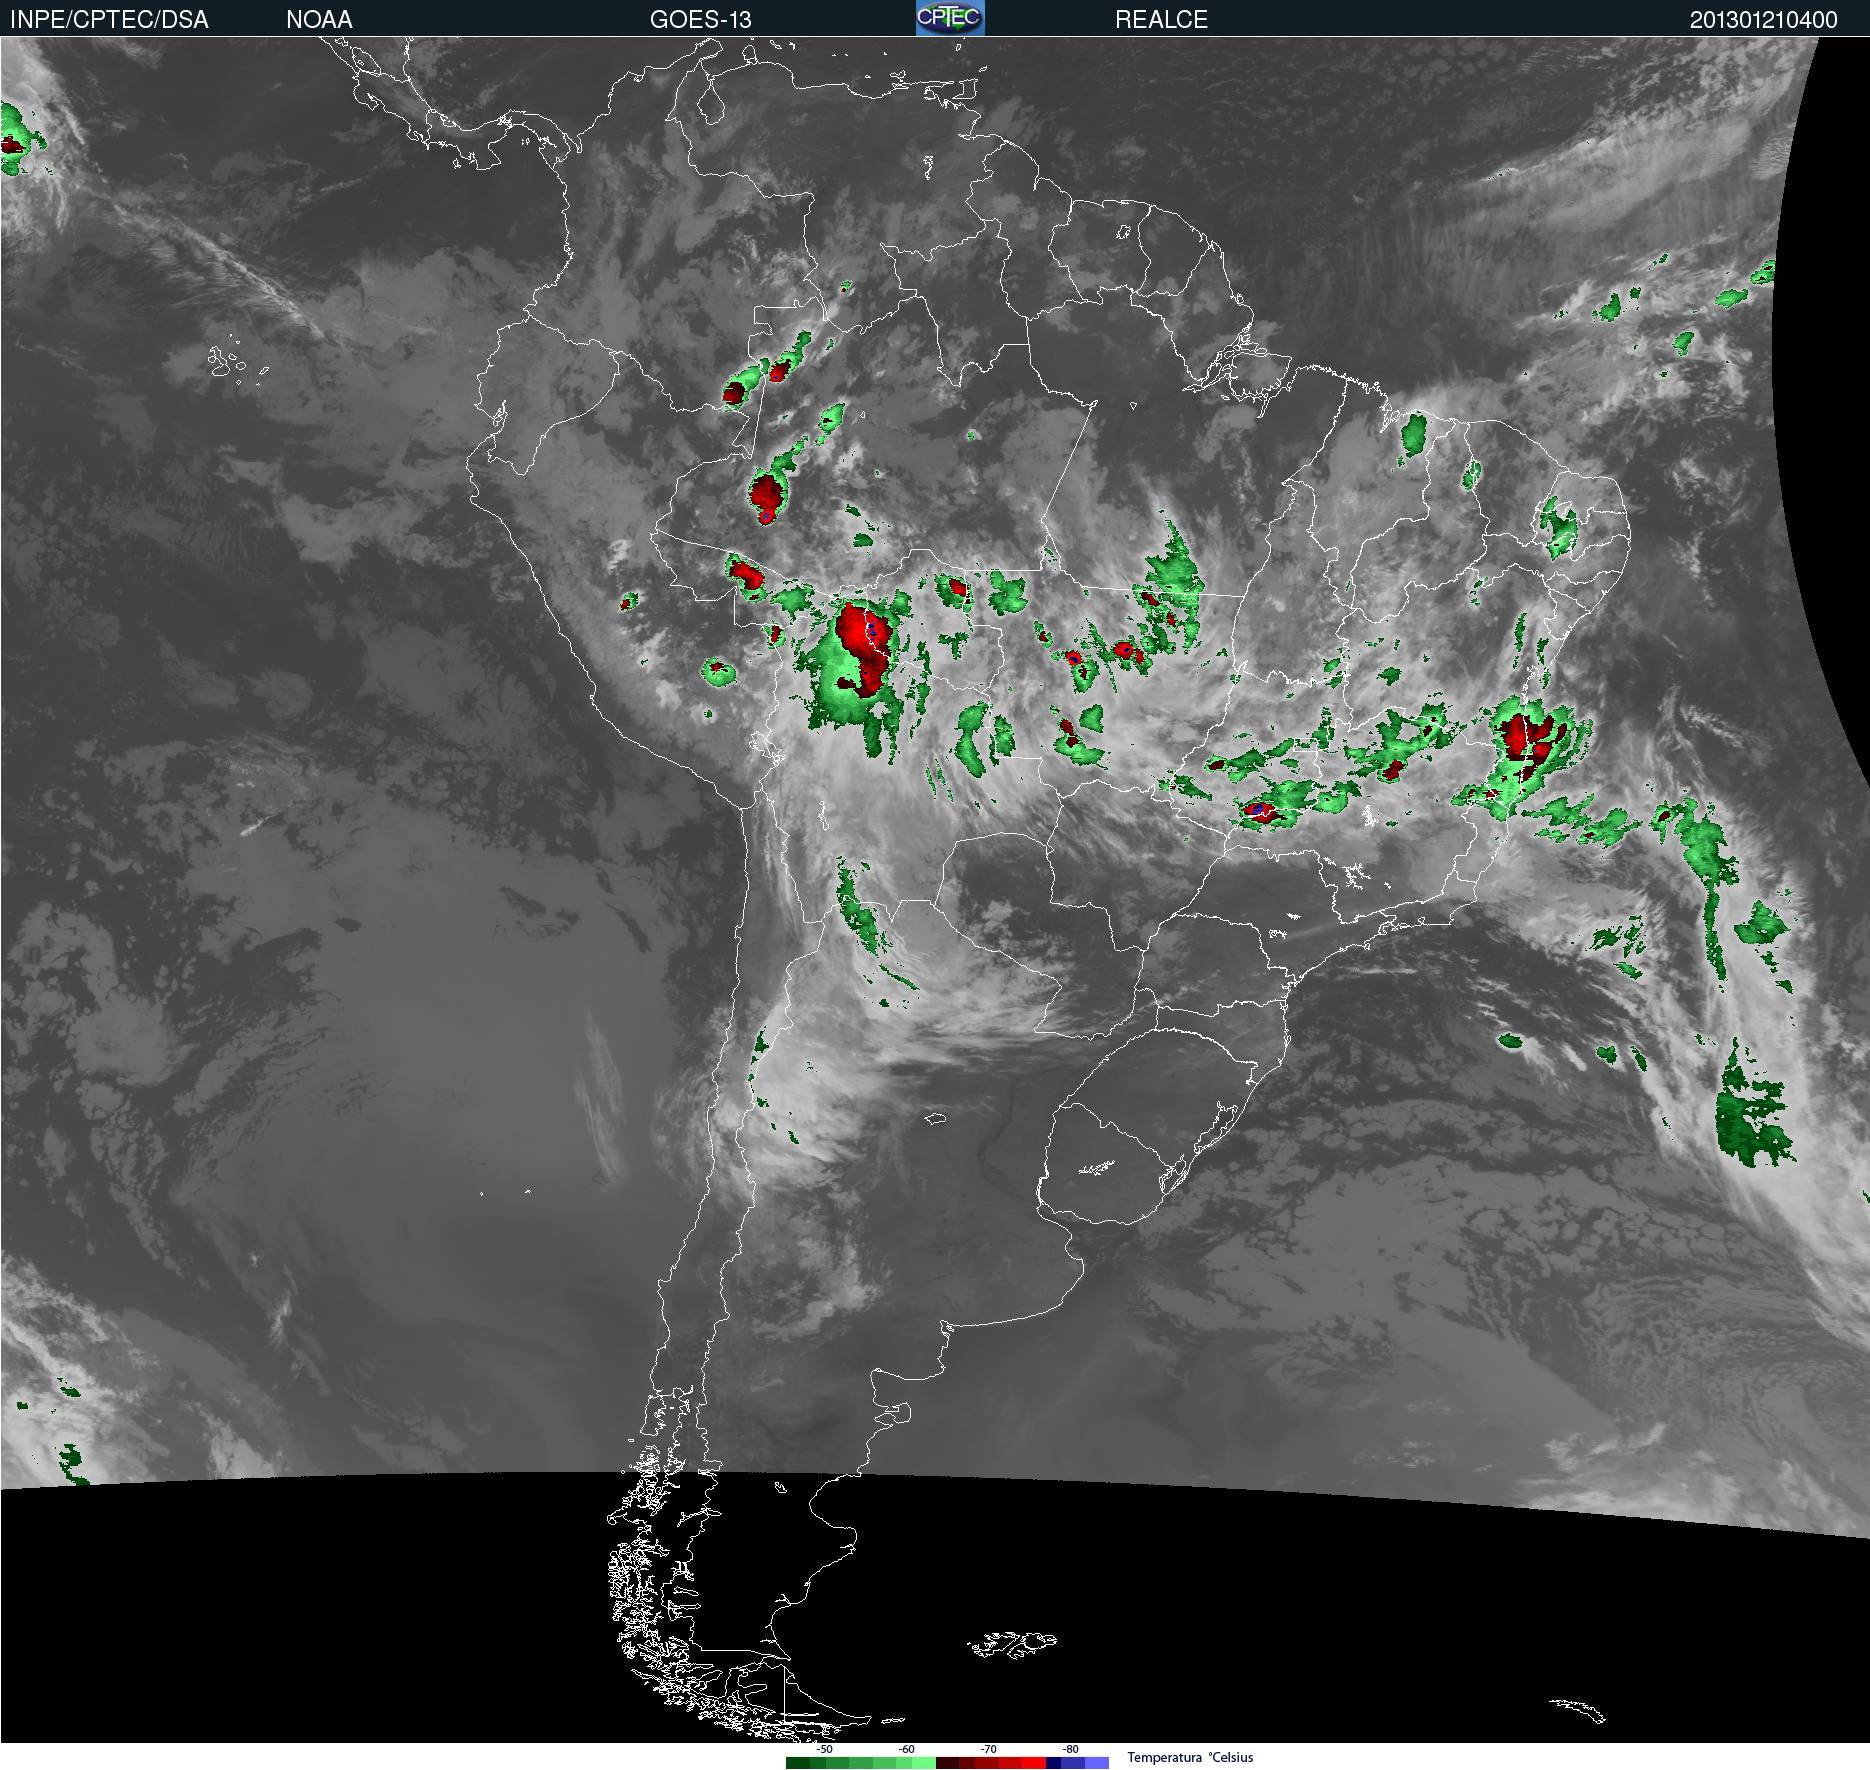Image resolution: width=1870 pixels, height=1770 pixels.
Task: Click the -60 temperature scale label
Action: click(906, 1749)
